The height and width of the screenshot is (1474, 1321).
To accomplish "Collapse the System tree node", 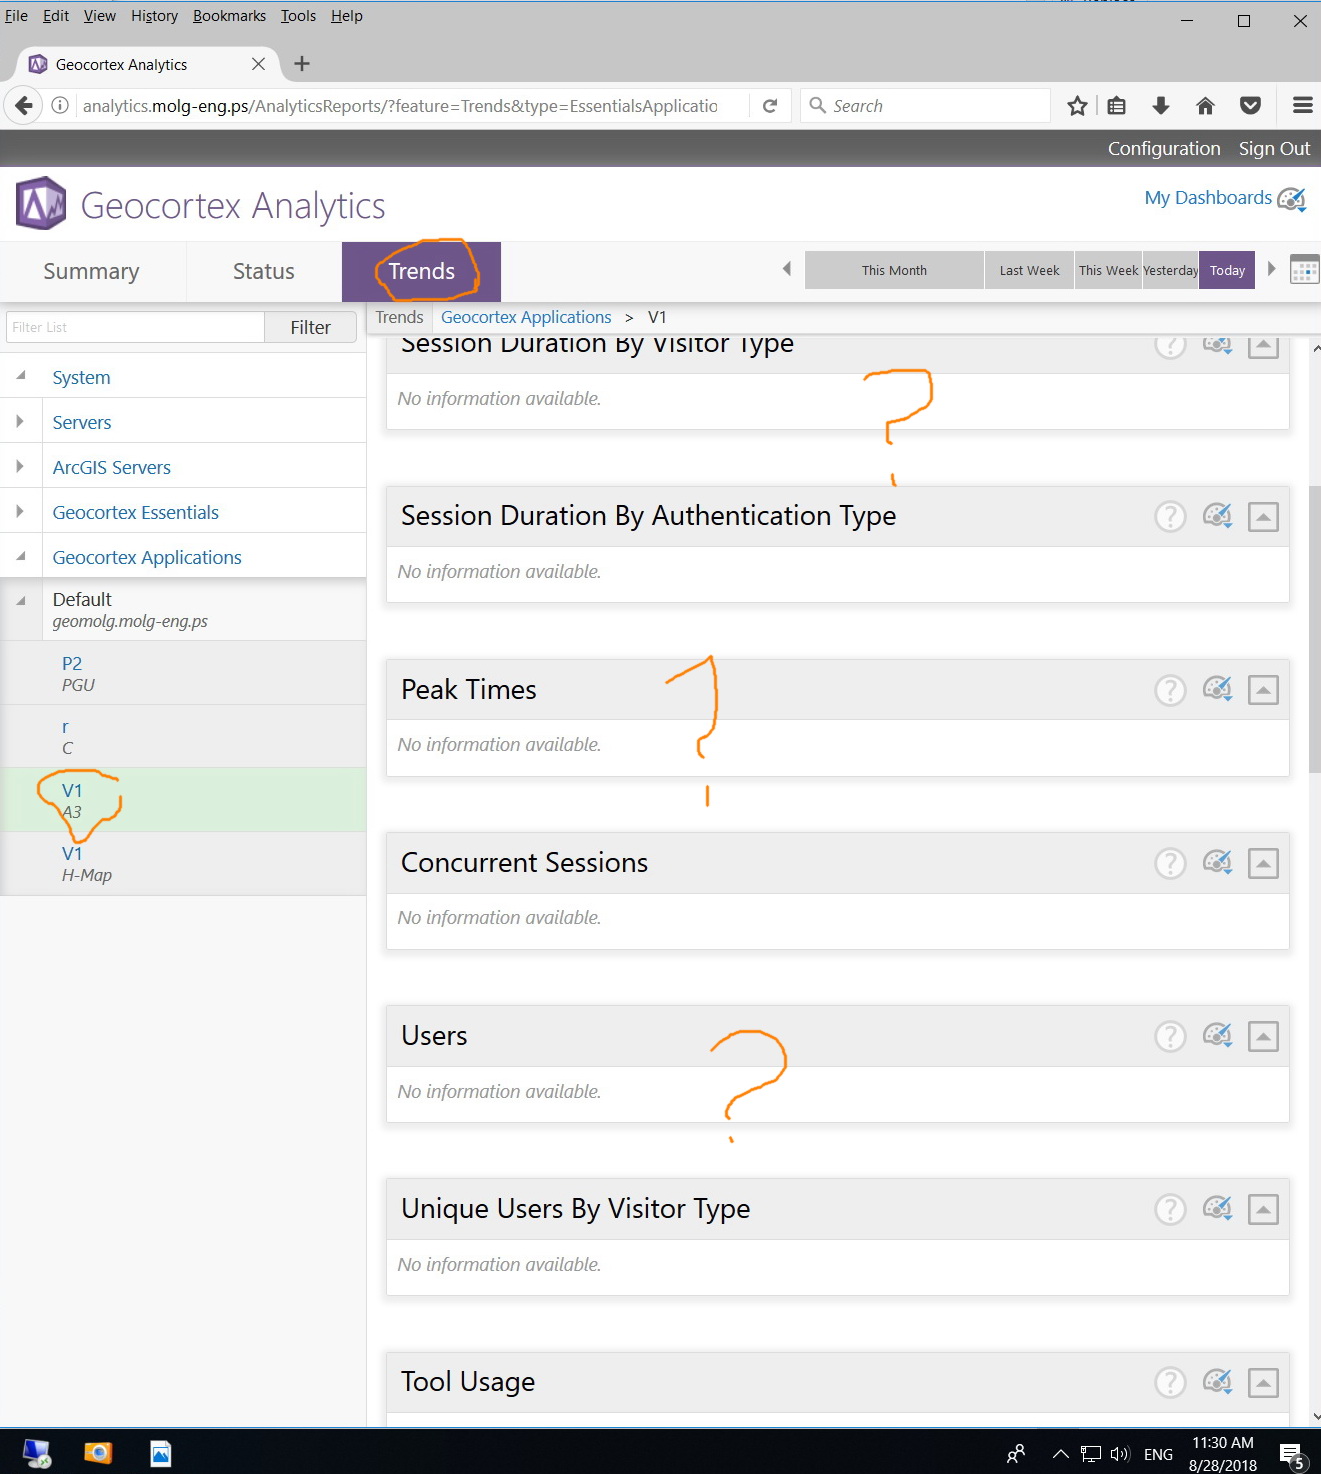I will point(20,376).
